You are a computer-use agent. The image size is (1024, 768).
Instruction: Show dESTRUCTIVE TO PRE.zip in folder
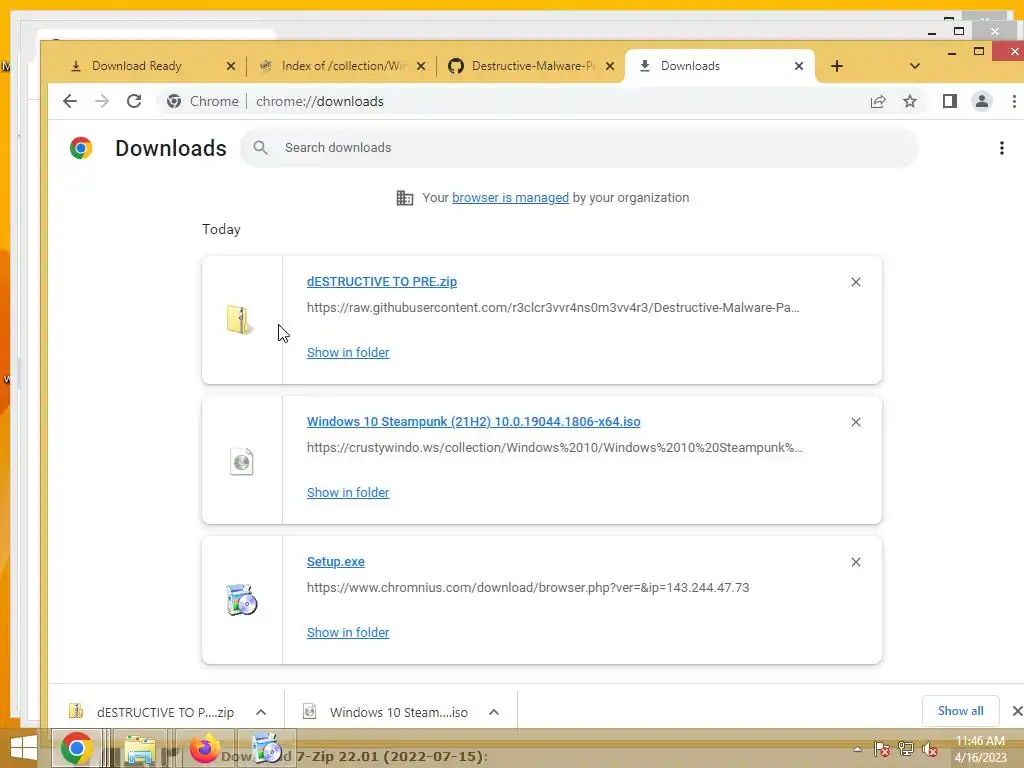(x=348, y=353)
